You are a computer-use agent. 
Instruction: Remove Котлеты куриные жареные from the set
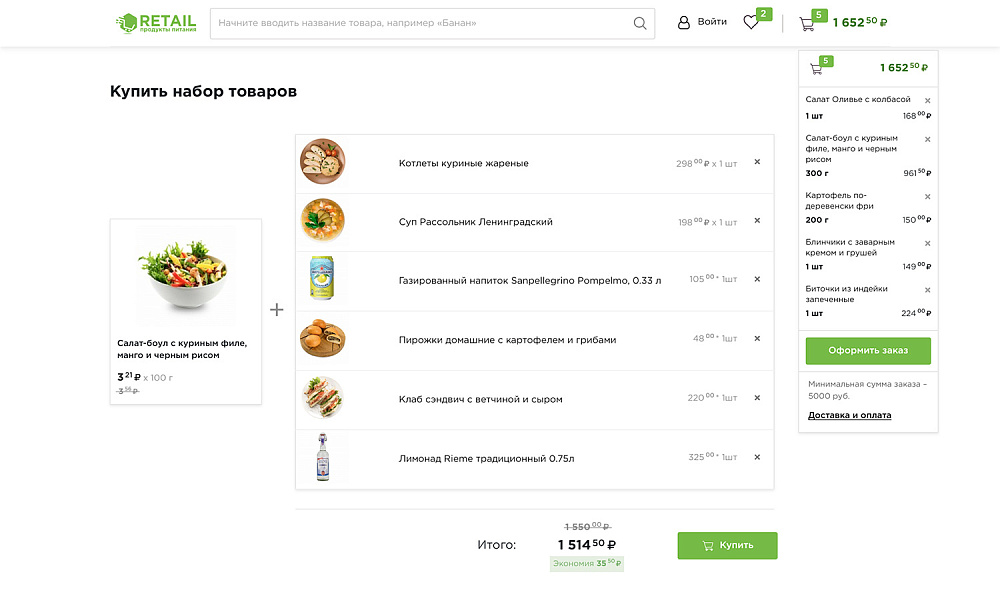(757, 162)
